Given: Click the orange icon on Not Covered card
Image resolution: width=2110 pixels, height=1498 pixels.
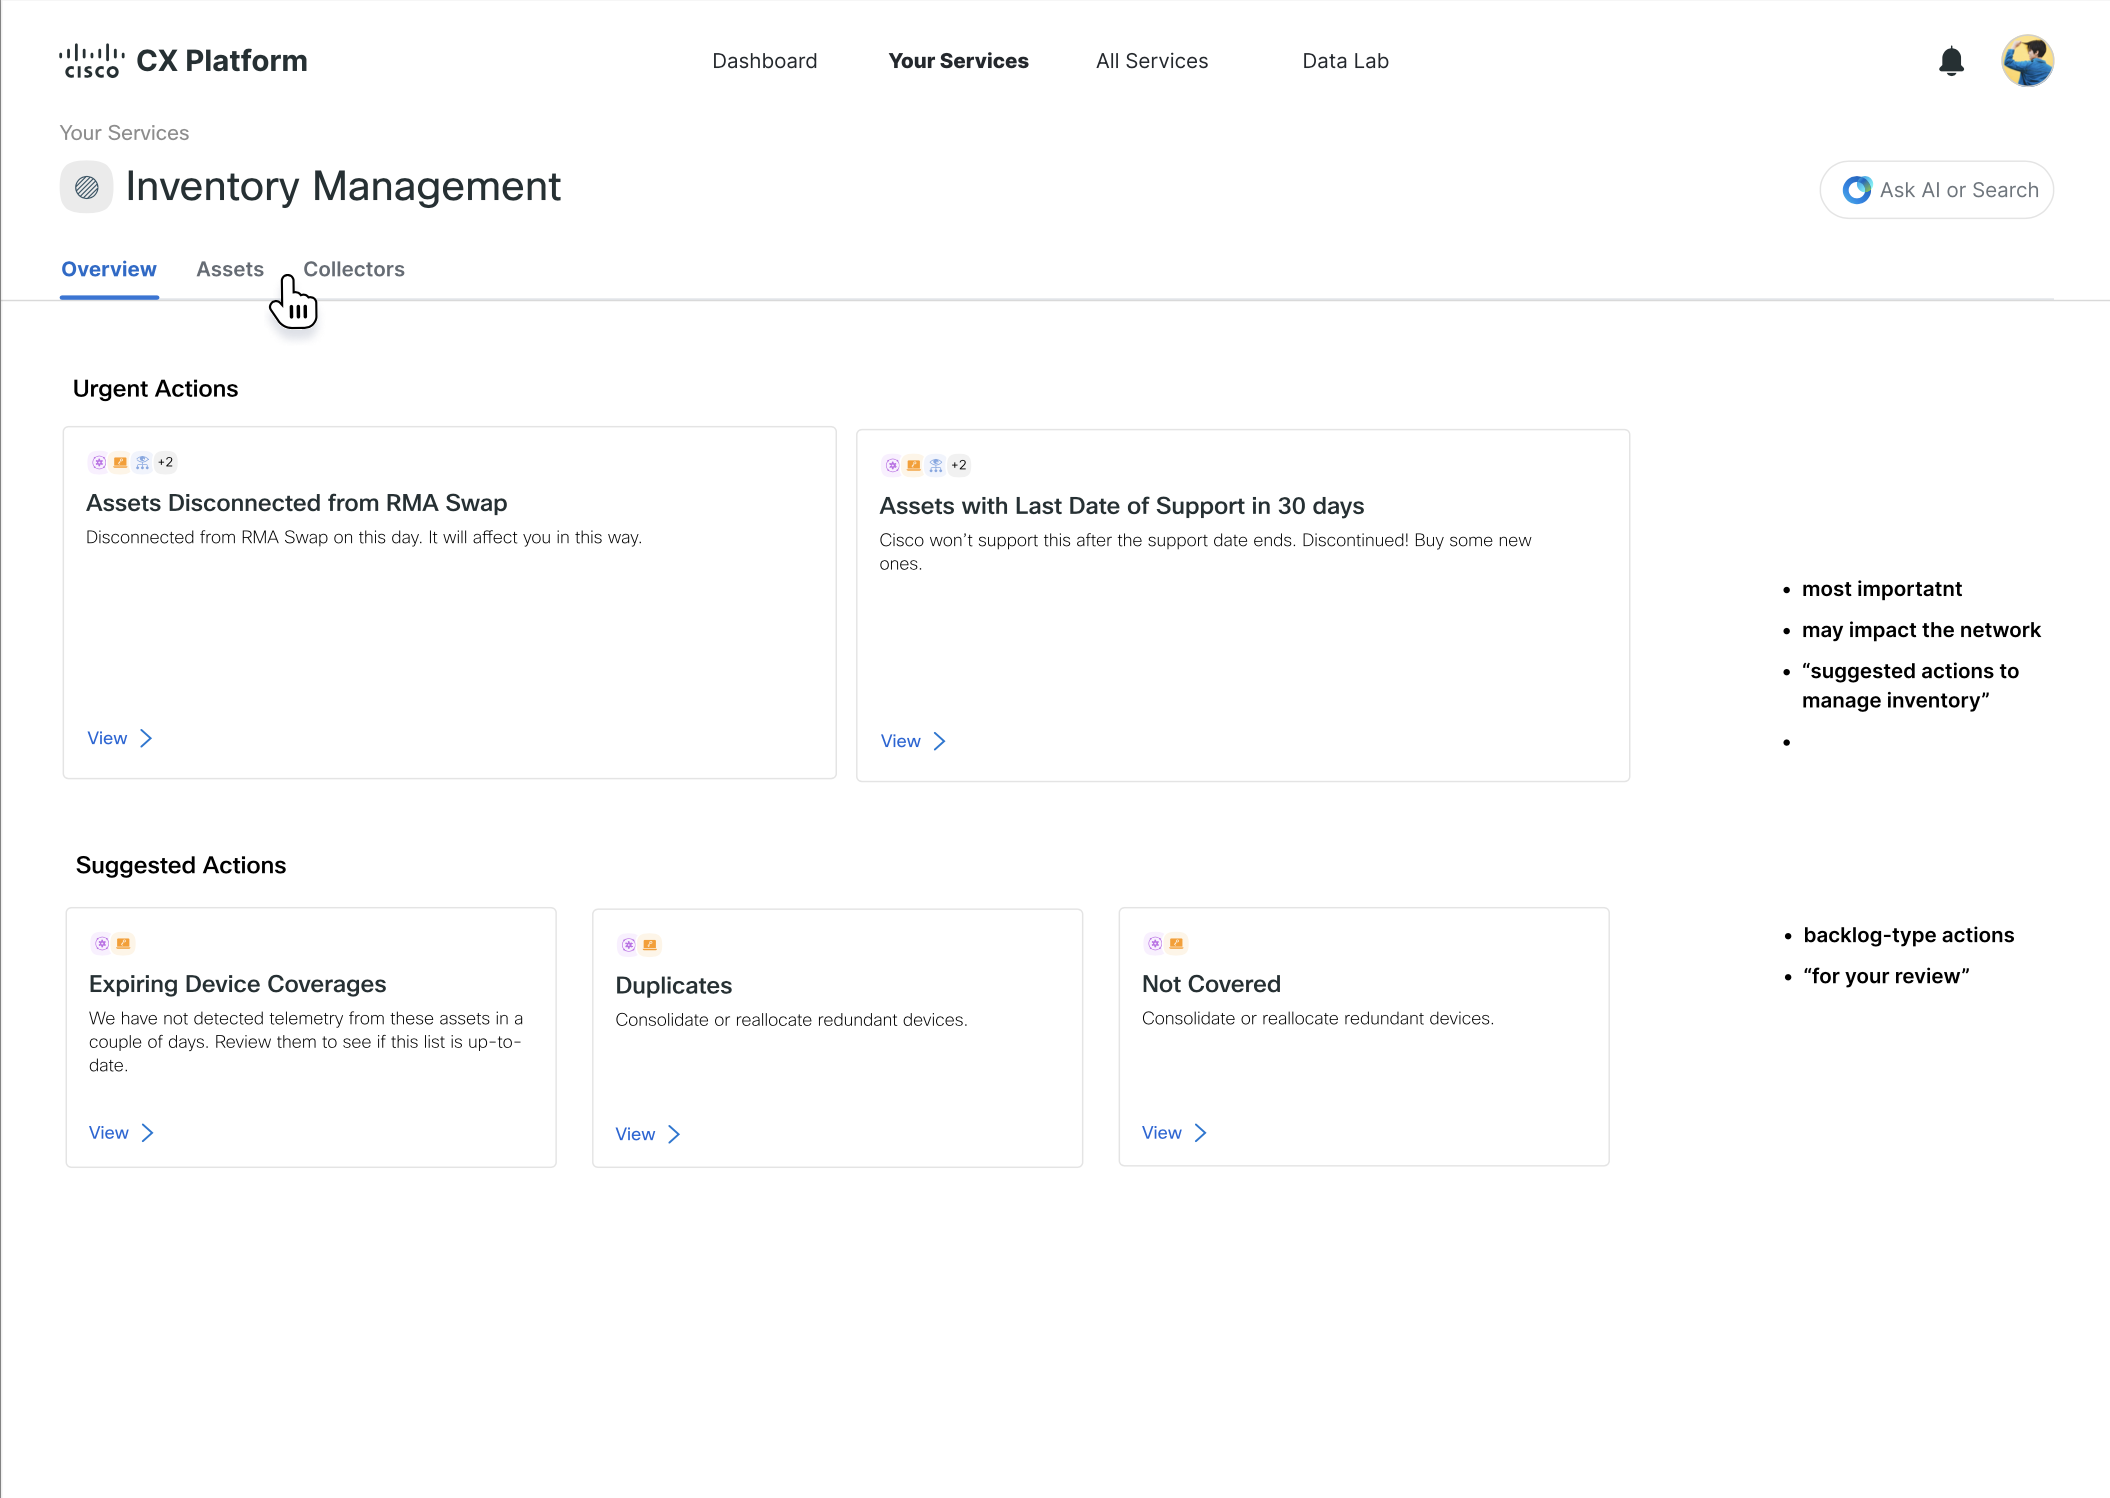Looking at the screenshot, I should 1176,943.
